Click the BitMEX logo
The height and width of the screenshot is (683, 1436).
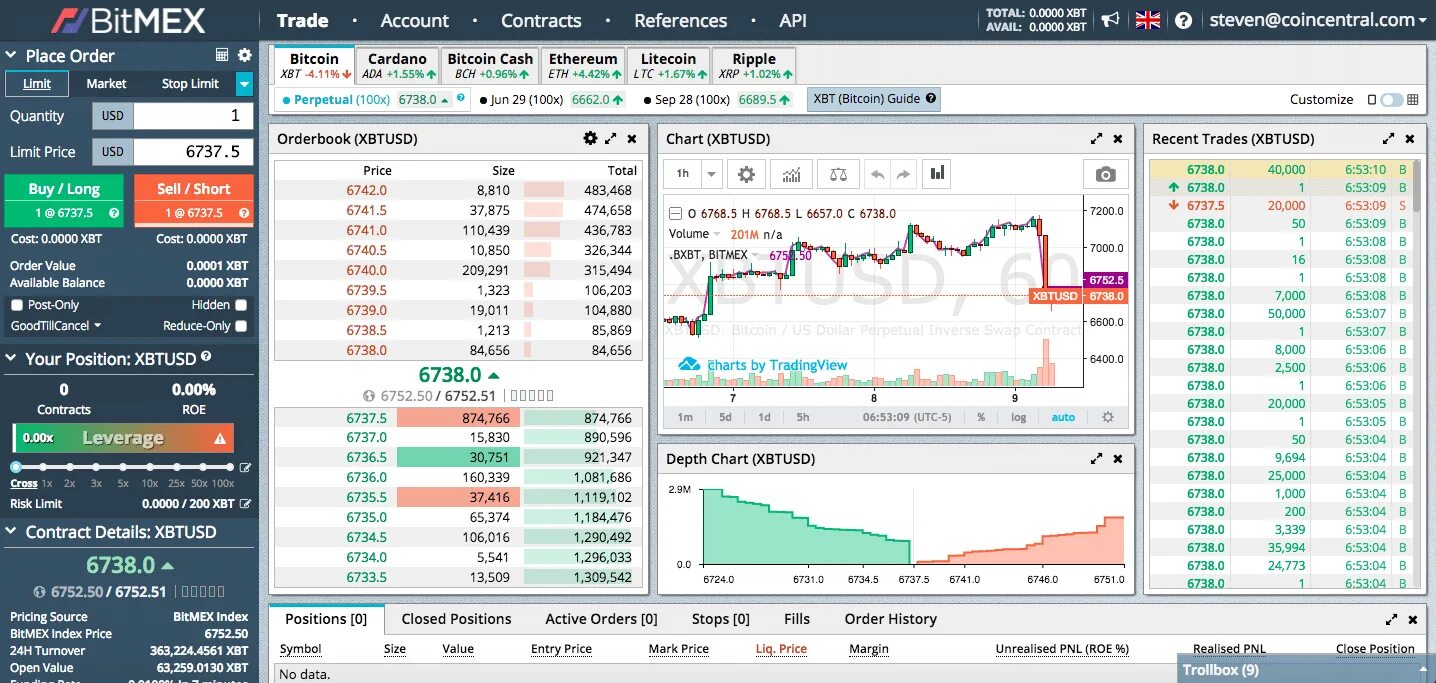129,20
